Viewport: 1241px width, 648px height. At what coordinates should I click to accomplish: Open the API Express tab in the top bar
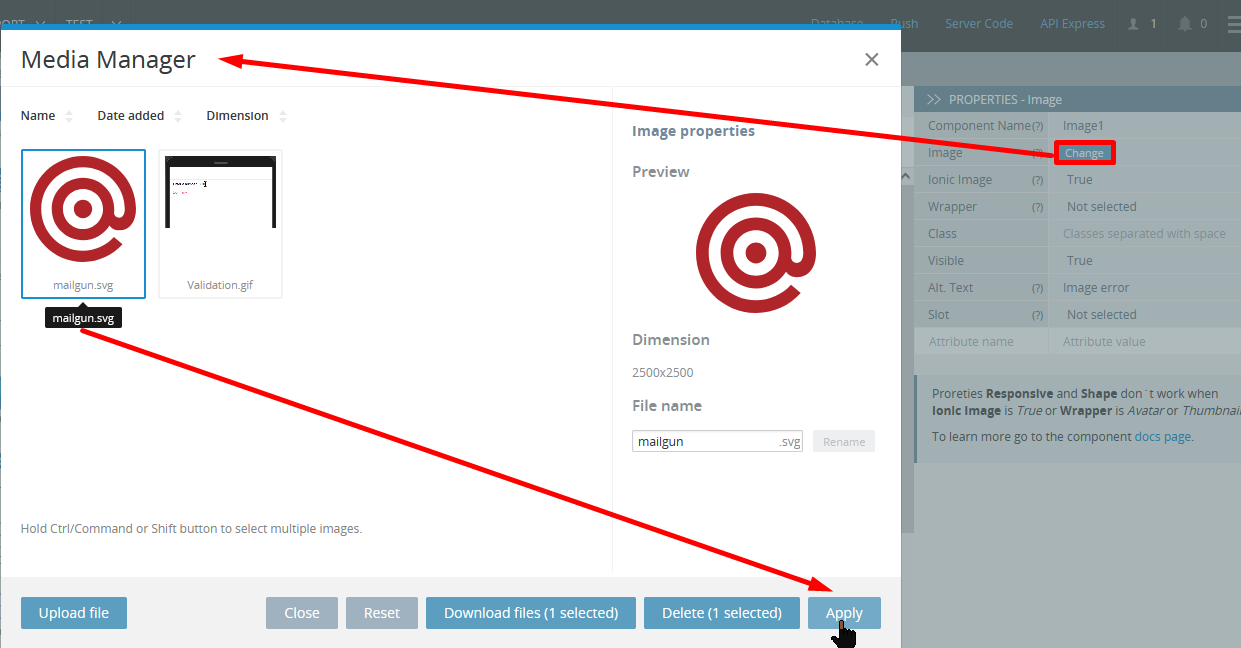1072,24
